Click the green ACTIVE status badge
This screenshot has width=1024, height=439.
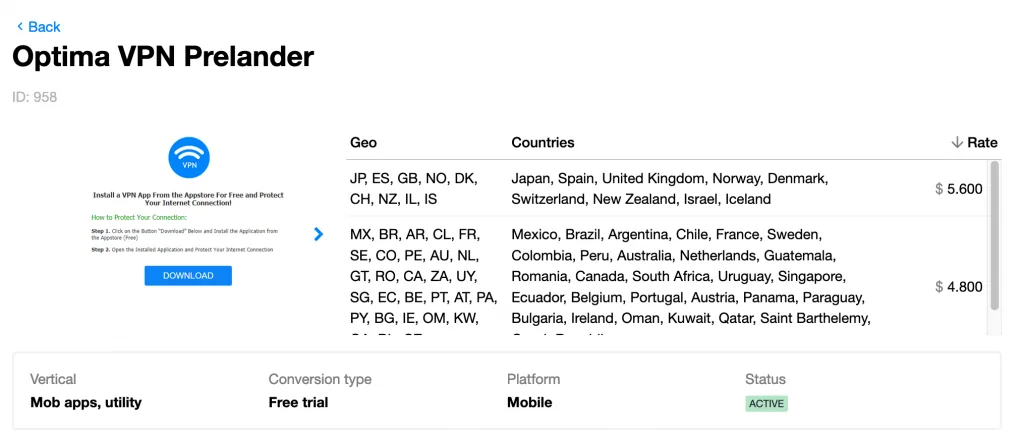pyautogui.click(x=766, y=404)
